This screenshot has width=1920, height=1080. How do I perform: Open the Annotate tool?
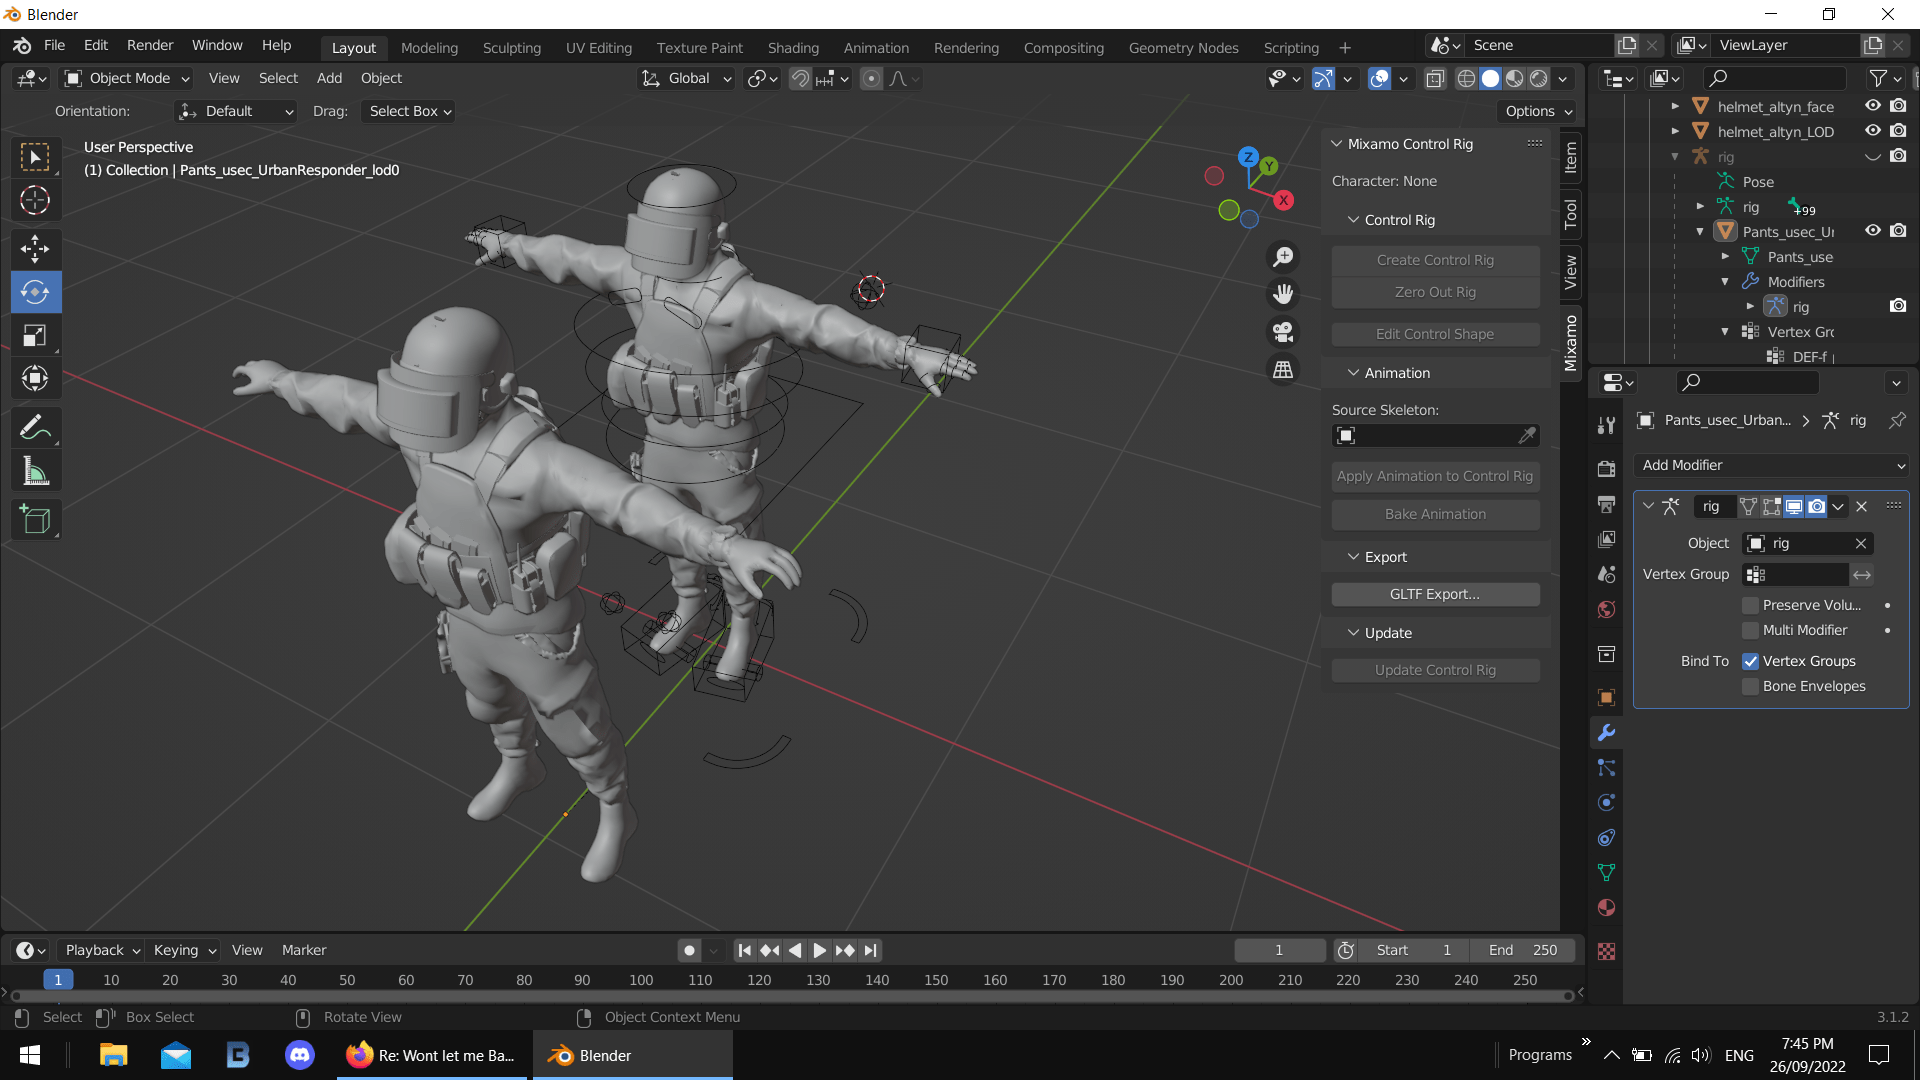[35, 427]
